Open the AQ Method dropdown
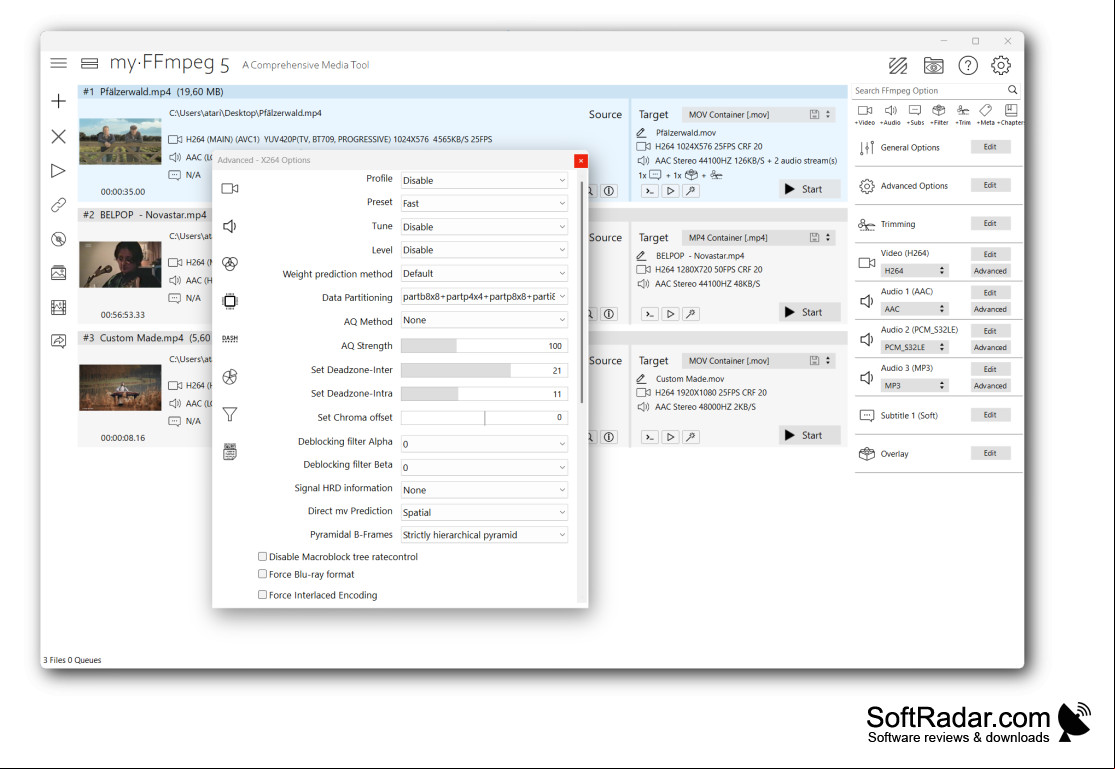 tap(484, 320)
